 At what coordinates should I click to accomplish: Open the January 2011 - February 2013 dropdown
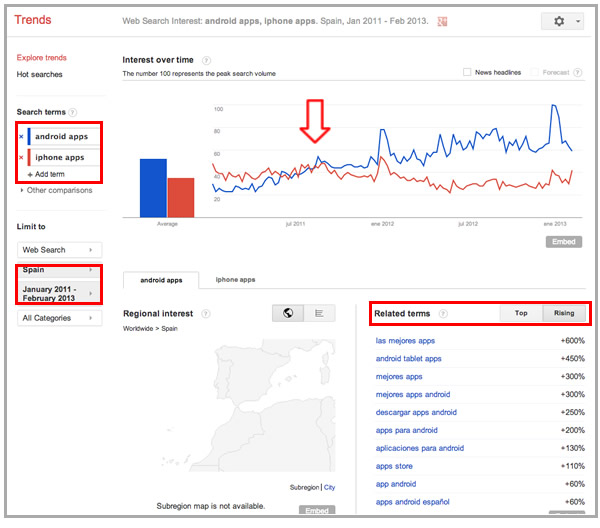click(59, 293)
